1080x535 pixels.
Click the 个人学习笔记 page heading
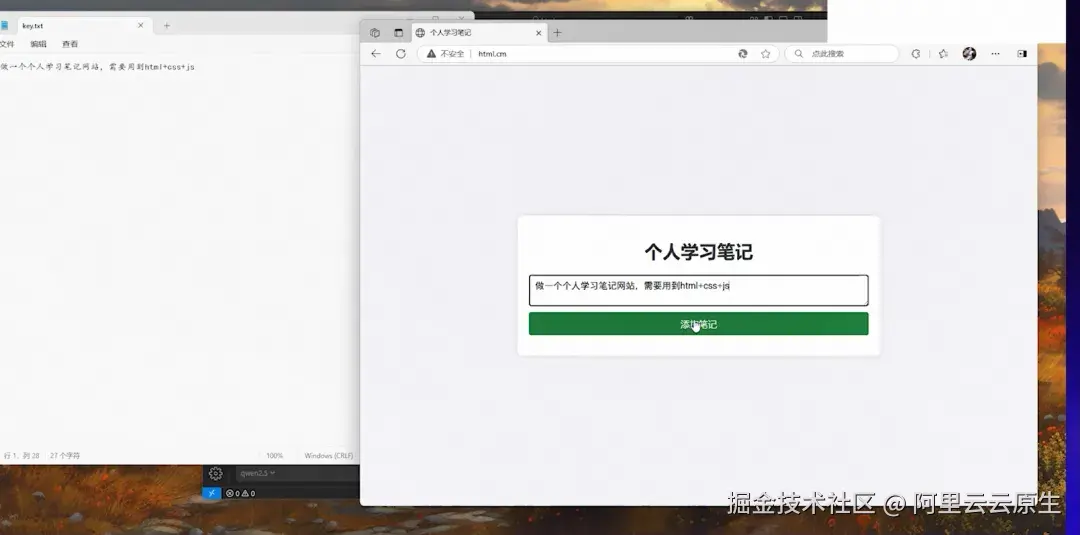tap(698, 252)
